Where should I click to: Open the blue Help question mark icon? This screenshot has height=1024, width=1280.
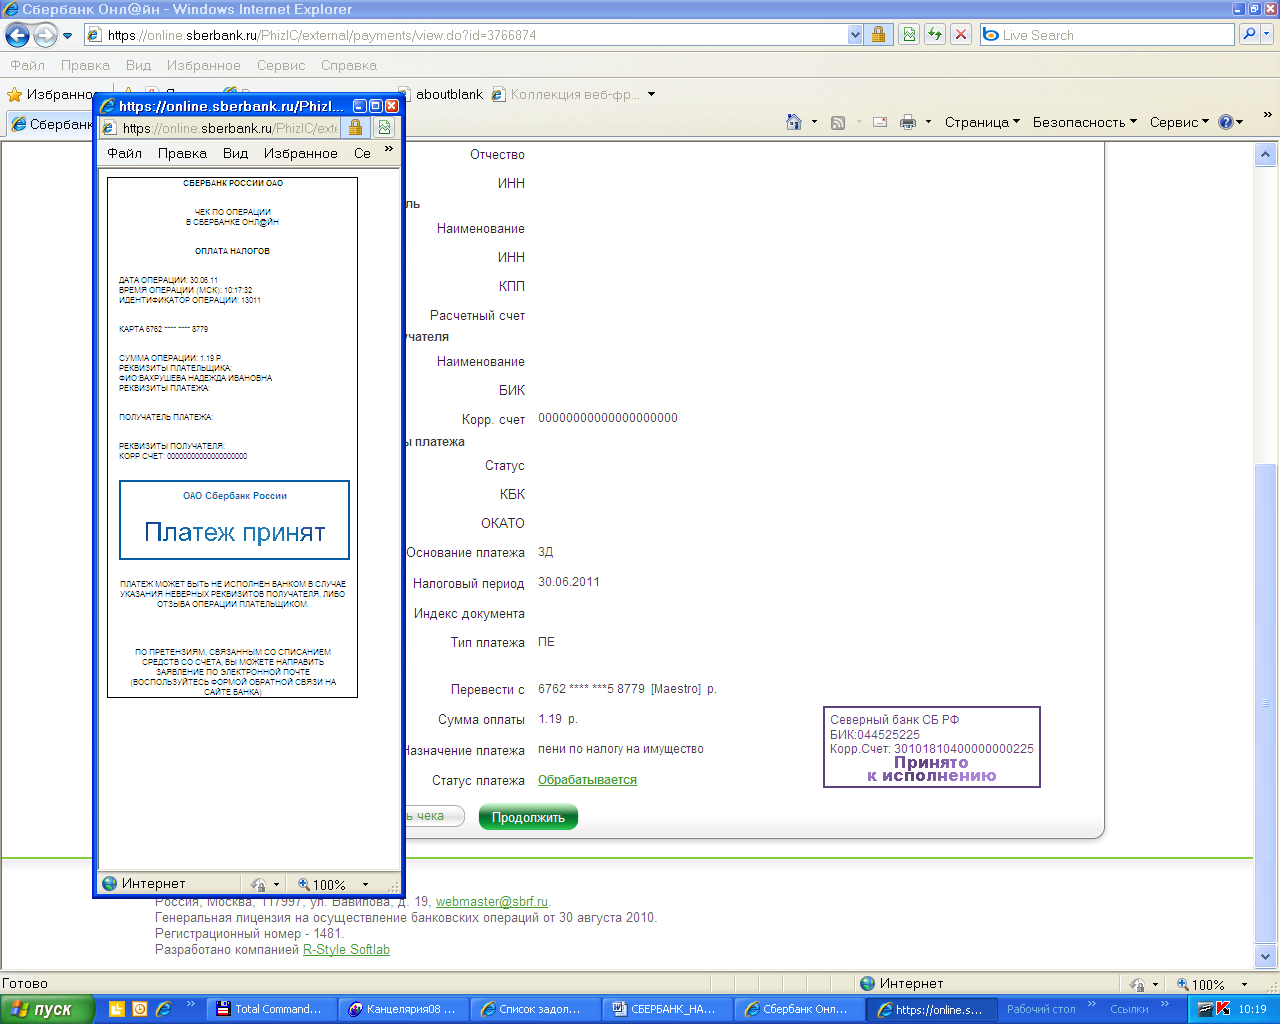coord(1226,122)
